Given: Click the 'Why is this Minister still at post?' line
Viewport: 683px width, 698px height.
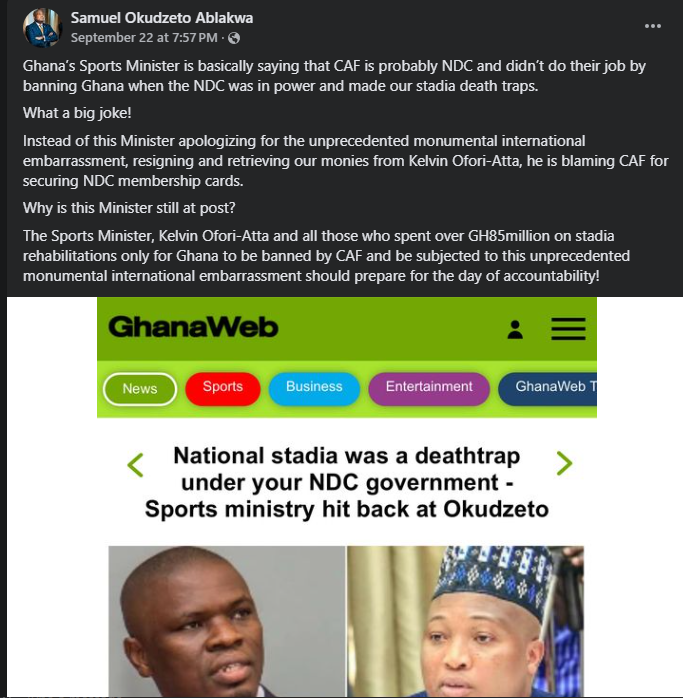Looking at the screenshot, I should coord(129,208).
